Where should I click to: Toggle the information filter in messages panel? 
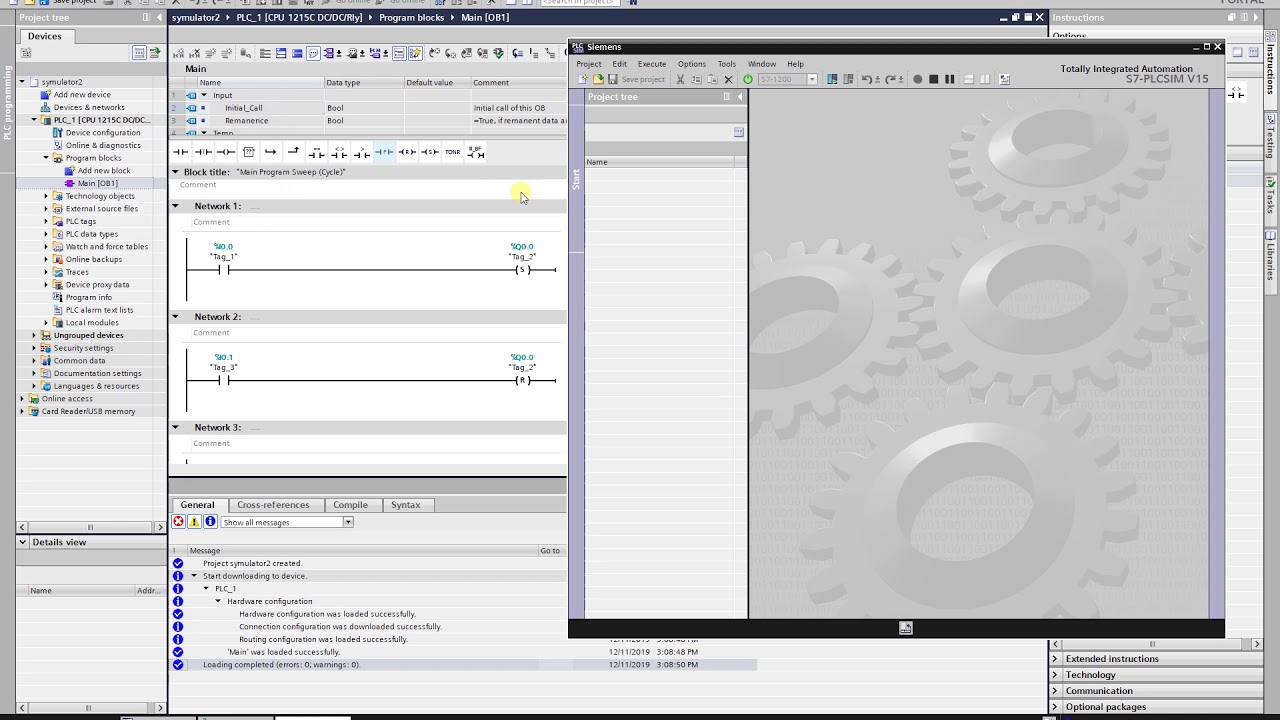[210, 522]
